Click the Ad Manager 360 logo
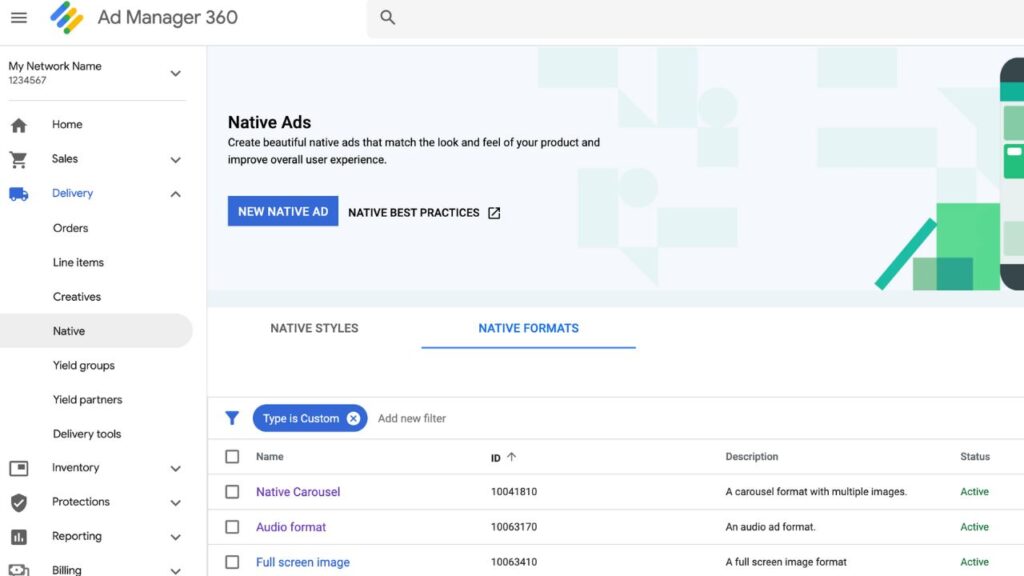Screen dimensions: 1024x576 tap(67, 17)
